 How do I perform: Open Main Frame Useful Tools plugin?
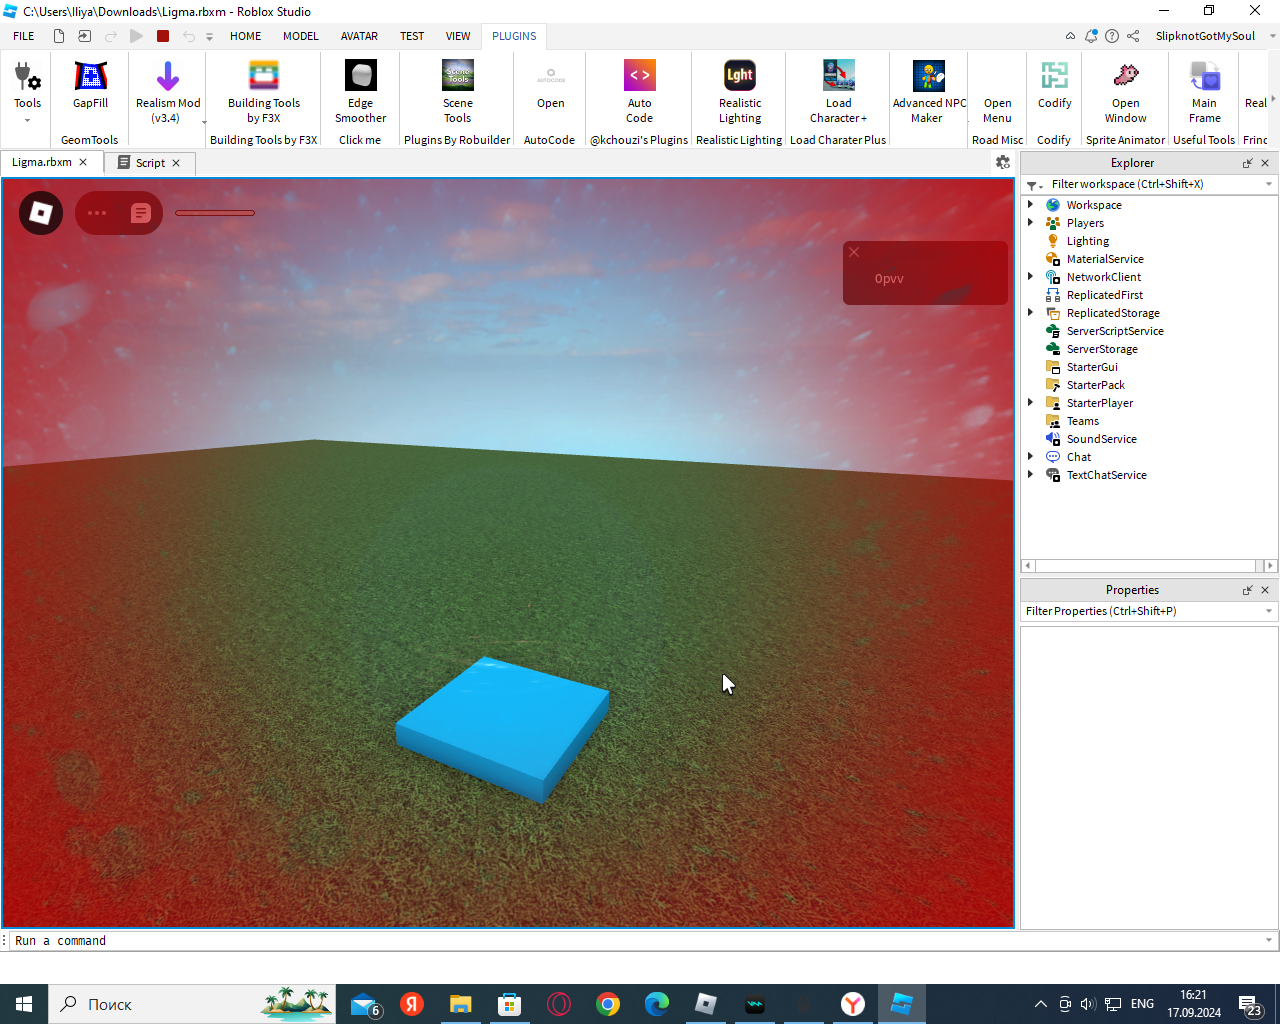(x=1204, y=92)
